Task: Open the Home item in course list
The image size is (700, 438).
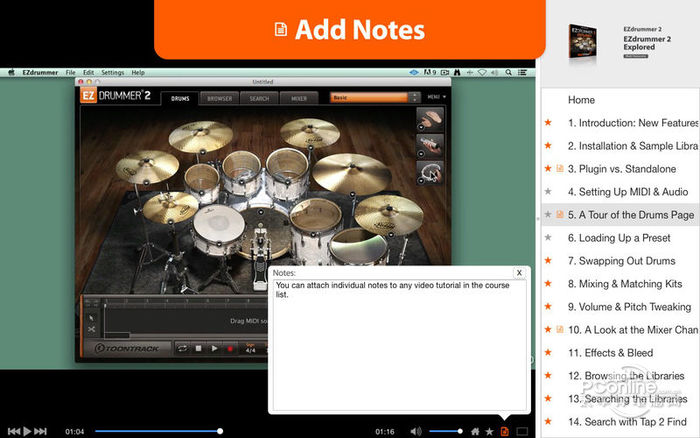Action: click(x=581, y=100)
